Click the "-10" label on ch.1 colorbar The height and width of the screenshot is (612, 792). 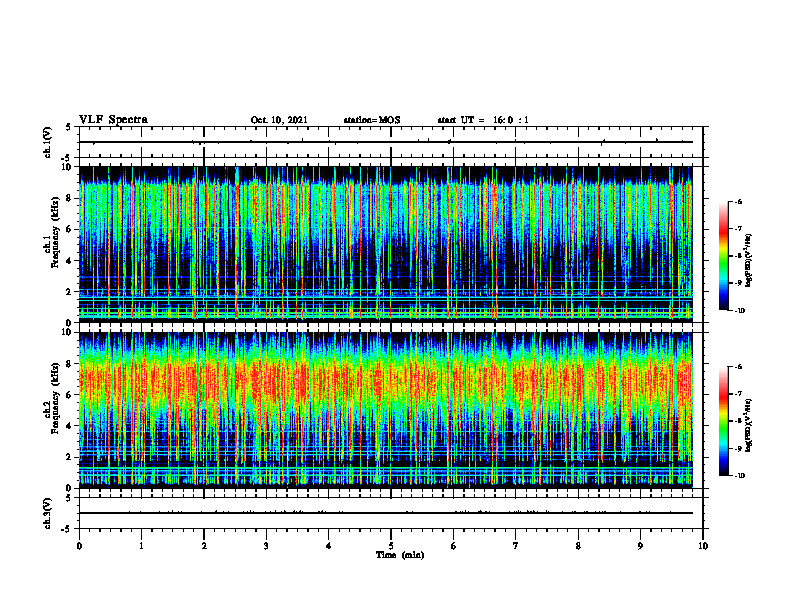click(740, 311)
